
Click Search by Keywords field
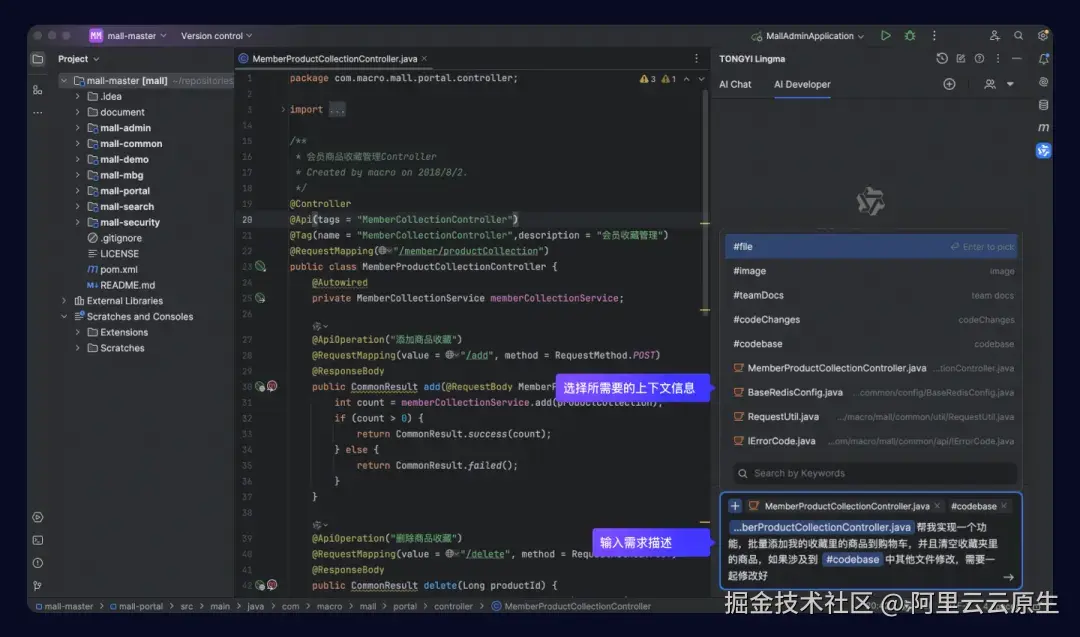(x=874, y=473)
